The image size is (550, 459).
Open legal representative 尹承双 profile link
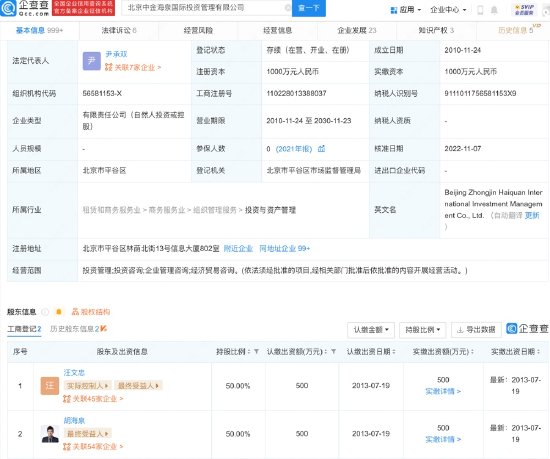click(x=116, y=54)
